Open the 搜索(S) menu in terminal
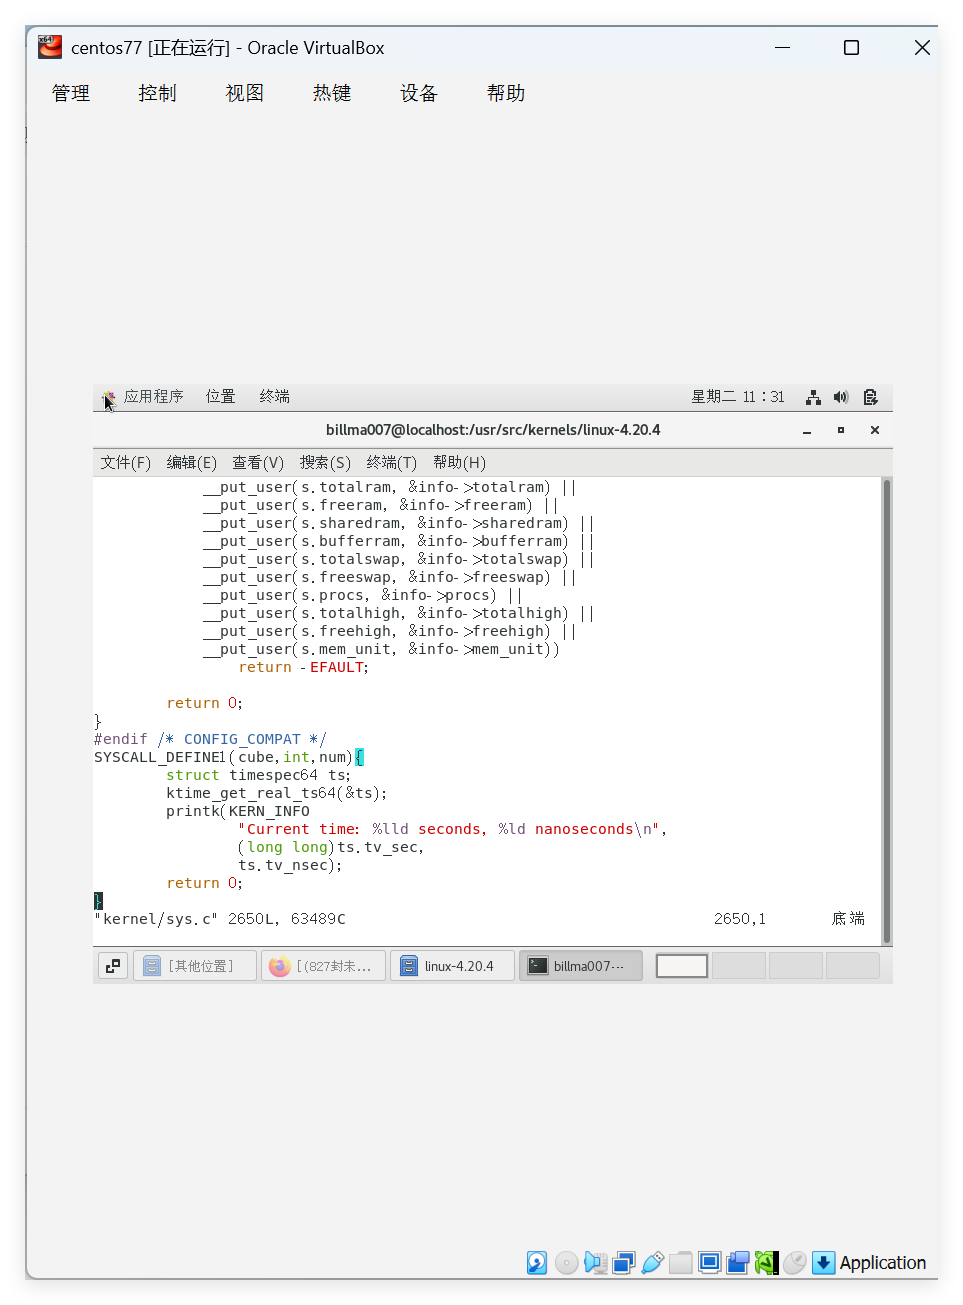The width and height of the screenshot is (963, 1305). pyautogui.click(x=325, y=462)
